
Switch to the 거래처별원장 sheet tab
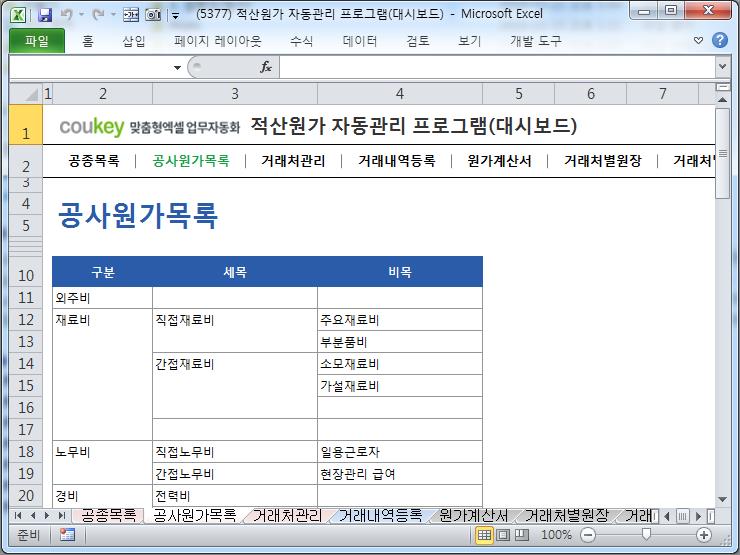tap(567, 515)
